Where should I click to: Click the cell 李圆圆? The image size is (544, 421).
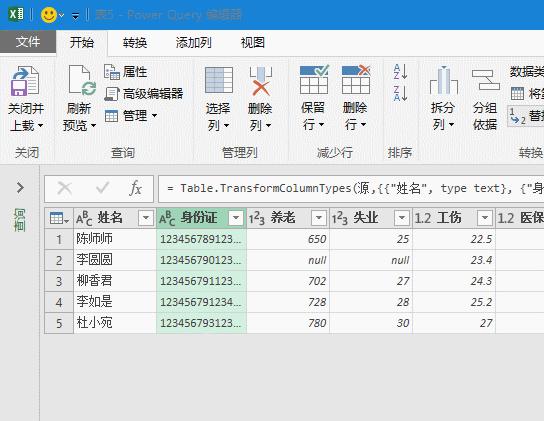coord(115,260)
